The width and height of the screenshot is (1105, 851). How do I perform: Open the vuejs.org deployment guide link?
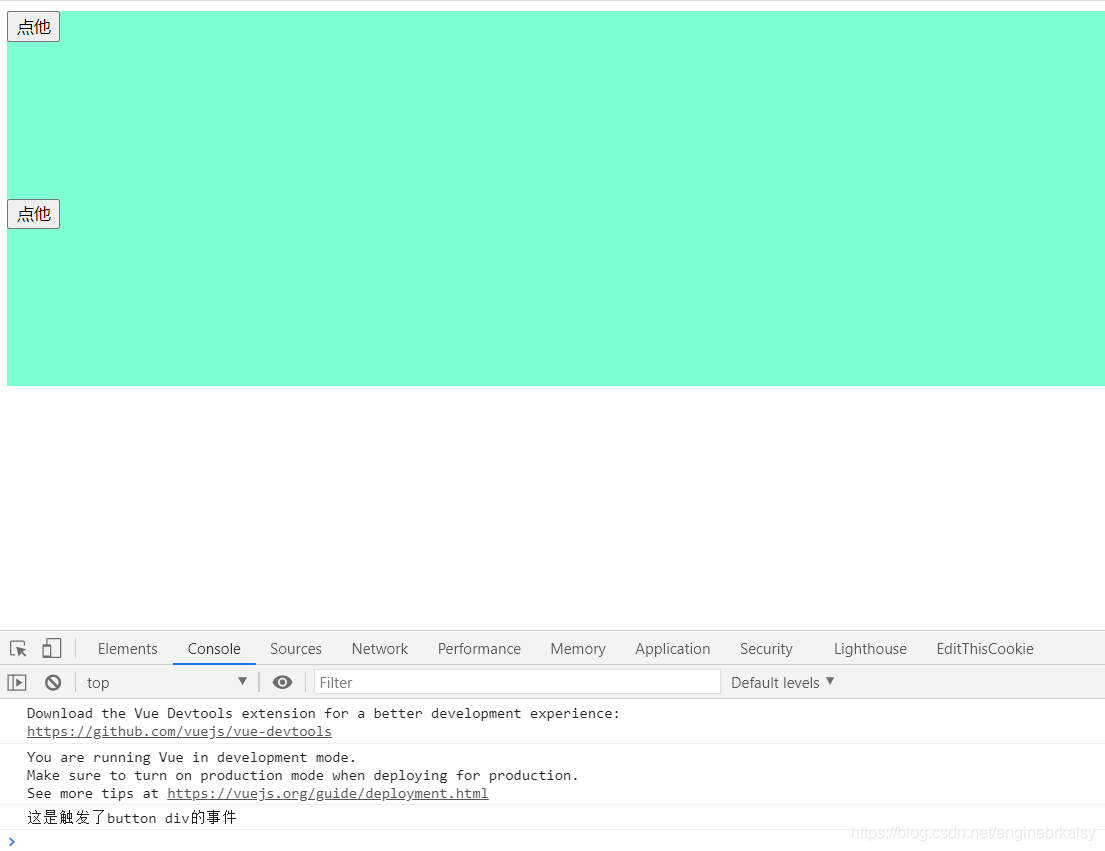point(328,793)
